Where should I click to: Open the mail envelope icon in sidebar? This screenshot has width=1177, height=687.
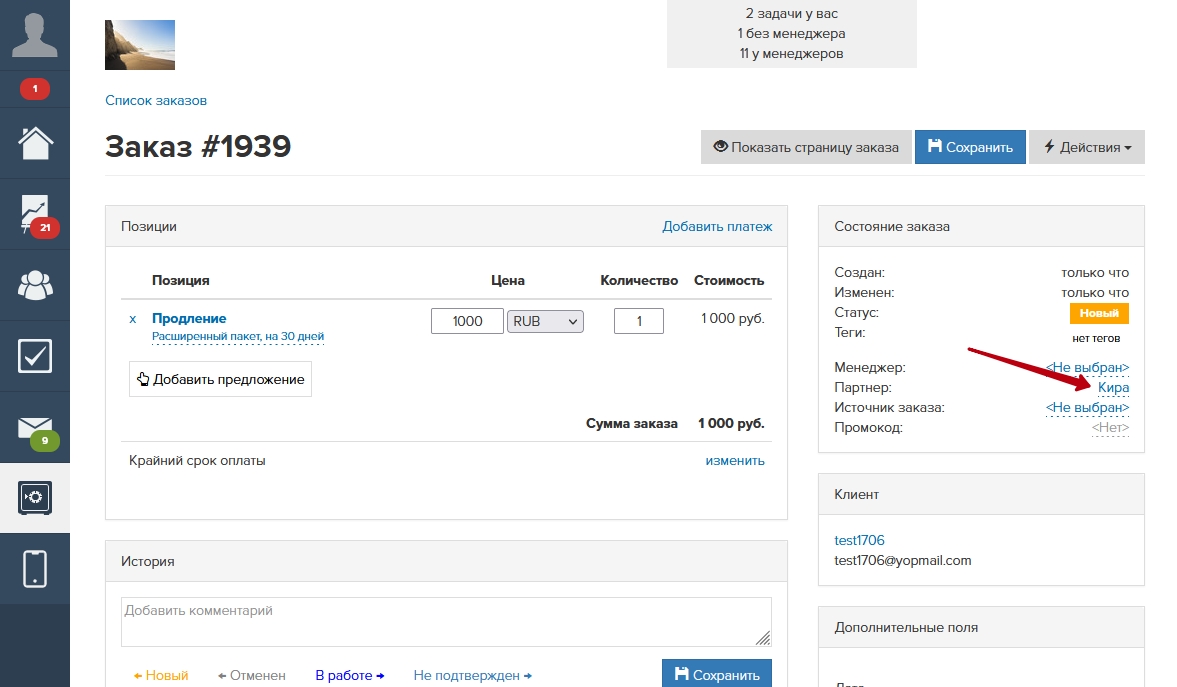click(x=35, y=427)
